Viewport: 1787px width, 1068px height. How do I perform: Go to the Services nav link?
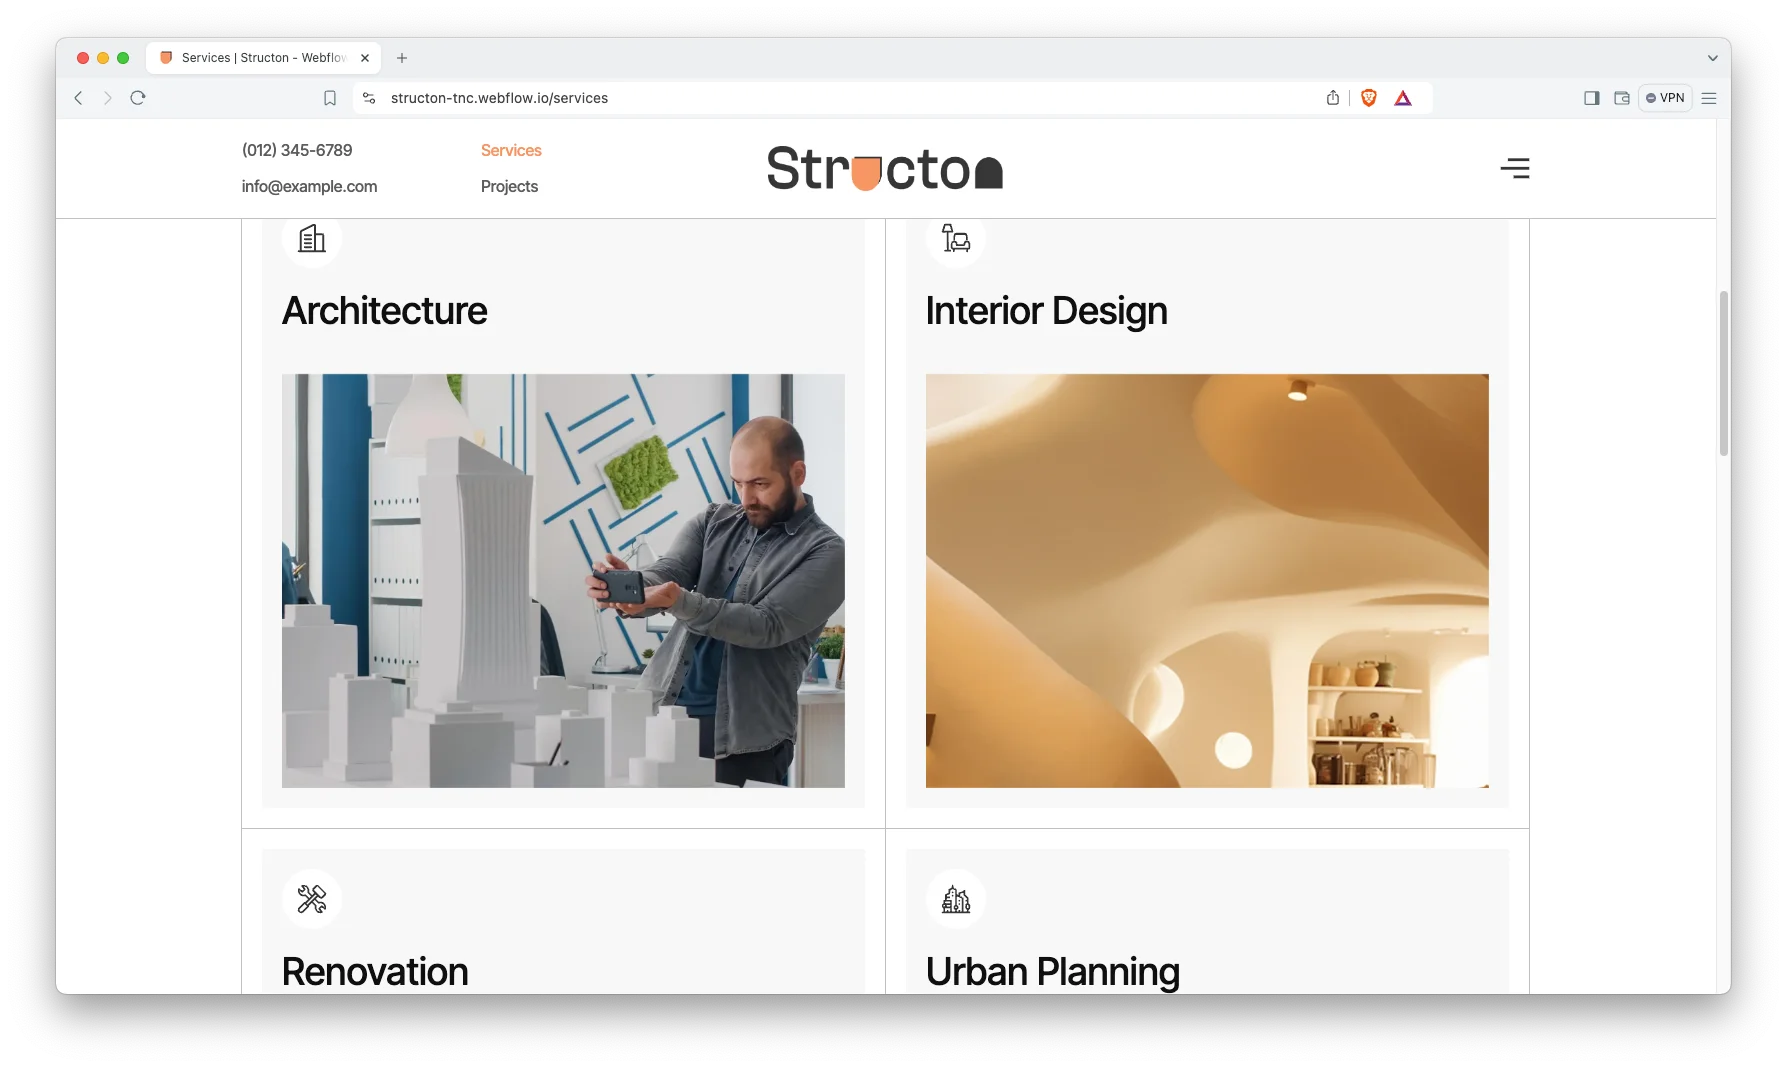[x=511, y=150]
